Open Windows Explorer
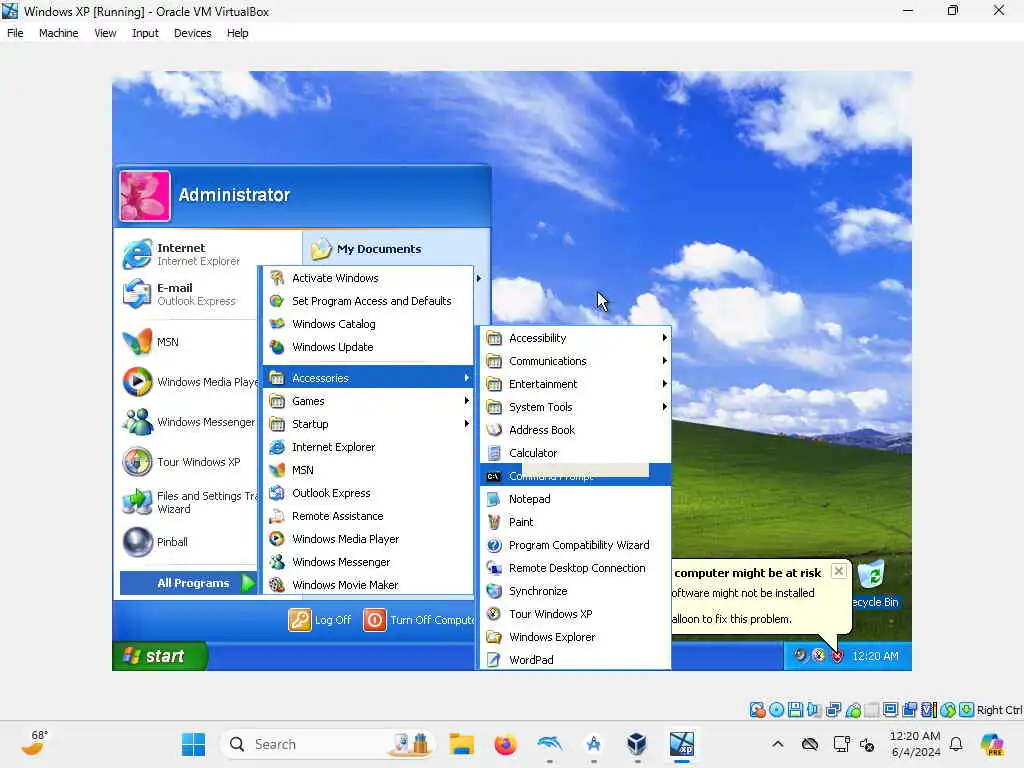 [x=575, y=637]
